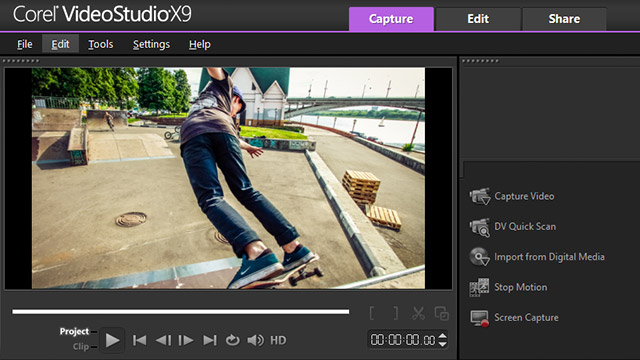Click the preview scrubber jog bar
The image size is (640, 360).
tap(180, 311)
